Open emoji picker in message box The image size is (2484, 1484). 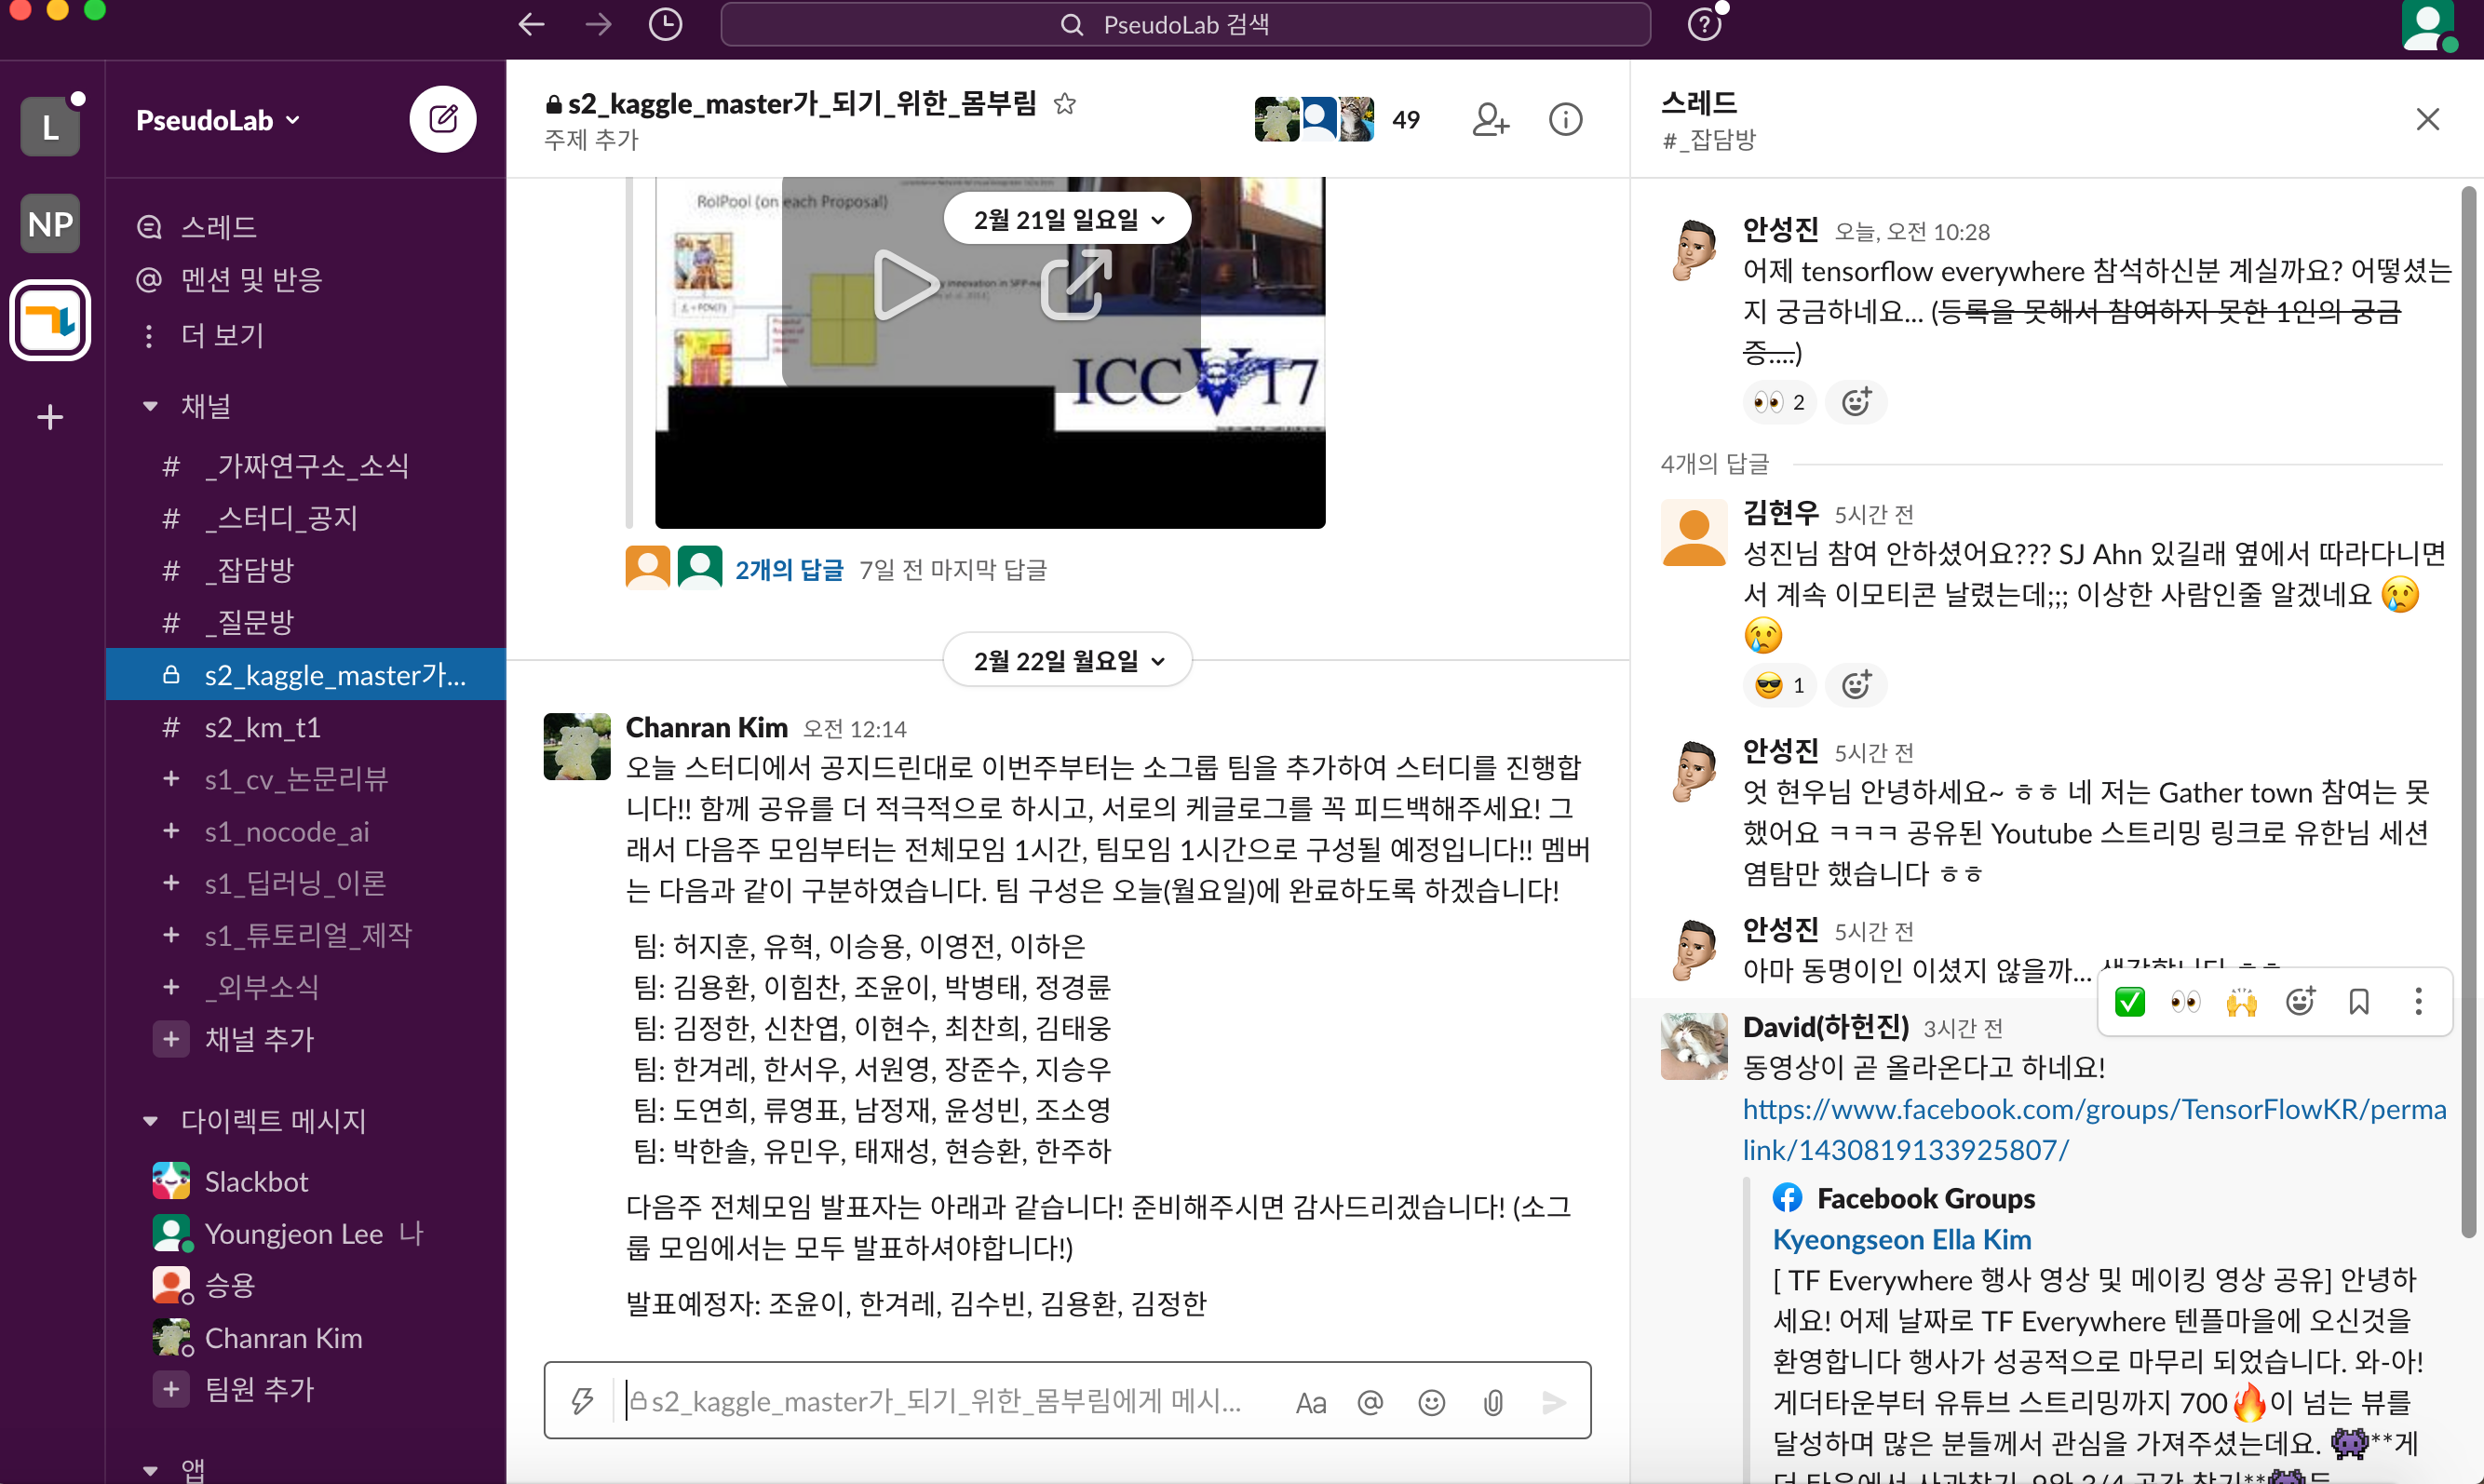(1431, 1402)
